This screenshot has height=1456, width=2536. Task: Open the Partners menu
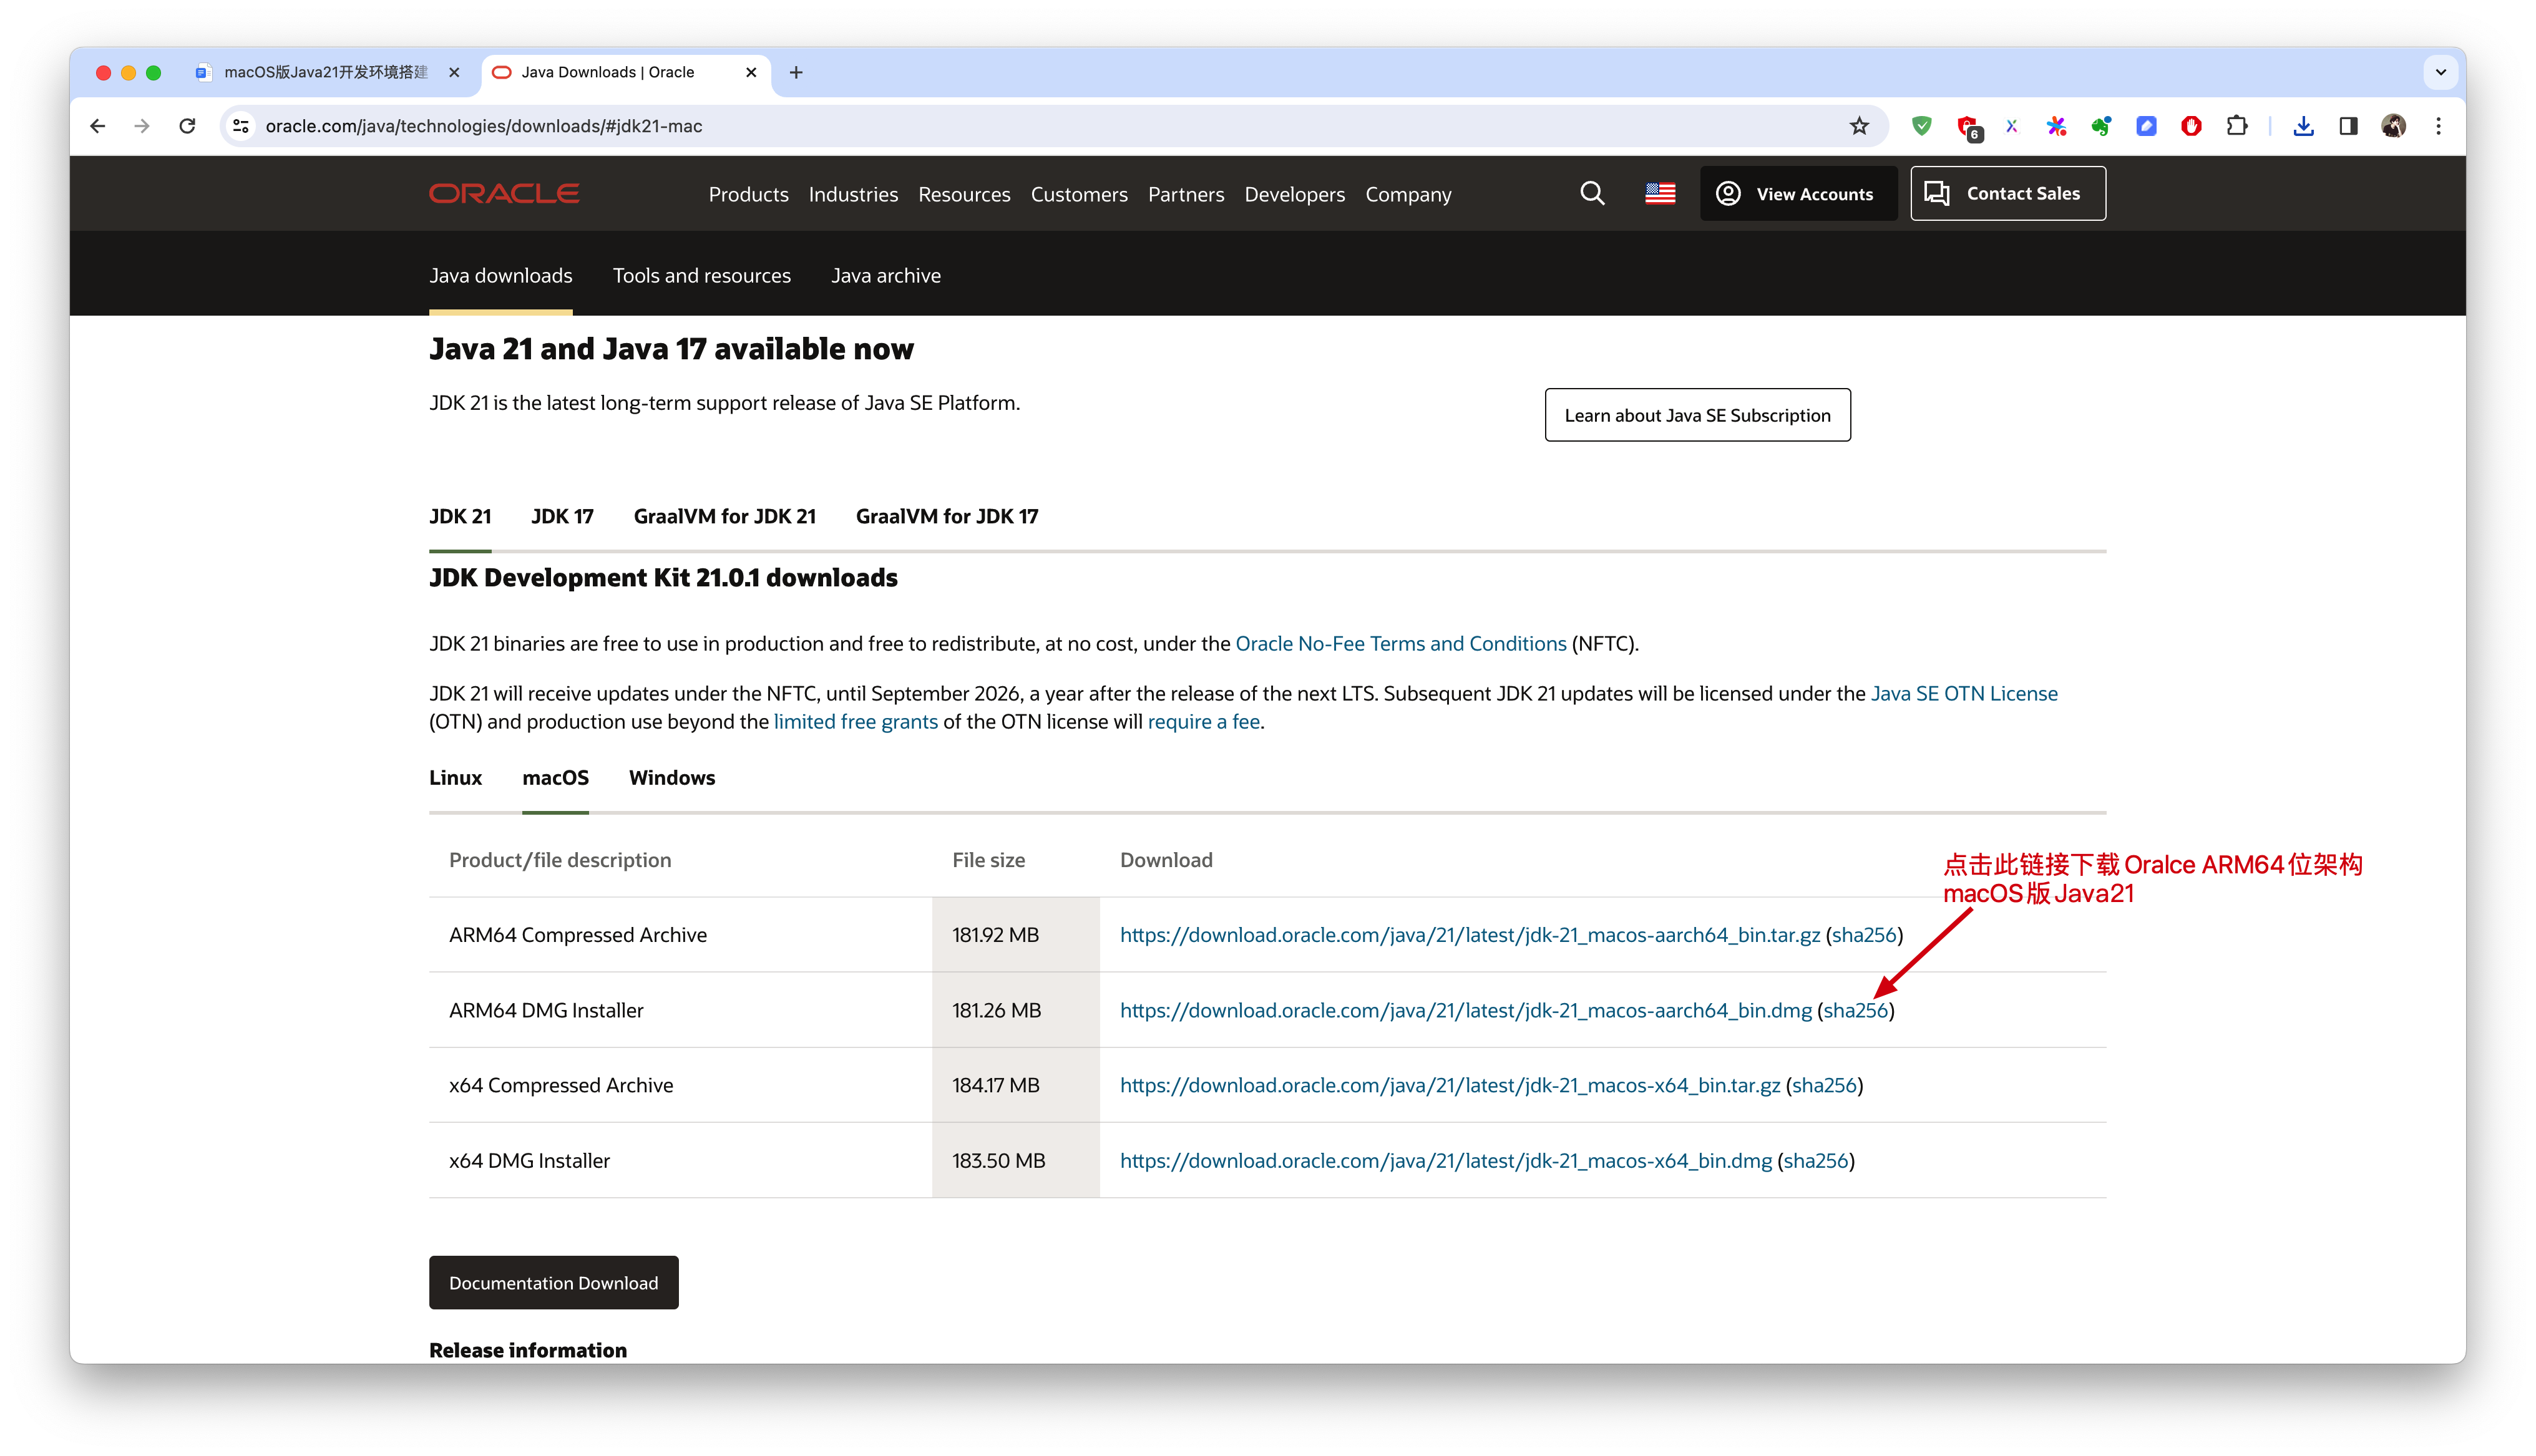pyautogui.click(x=1186, y=194)
